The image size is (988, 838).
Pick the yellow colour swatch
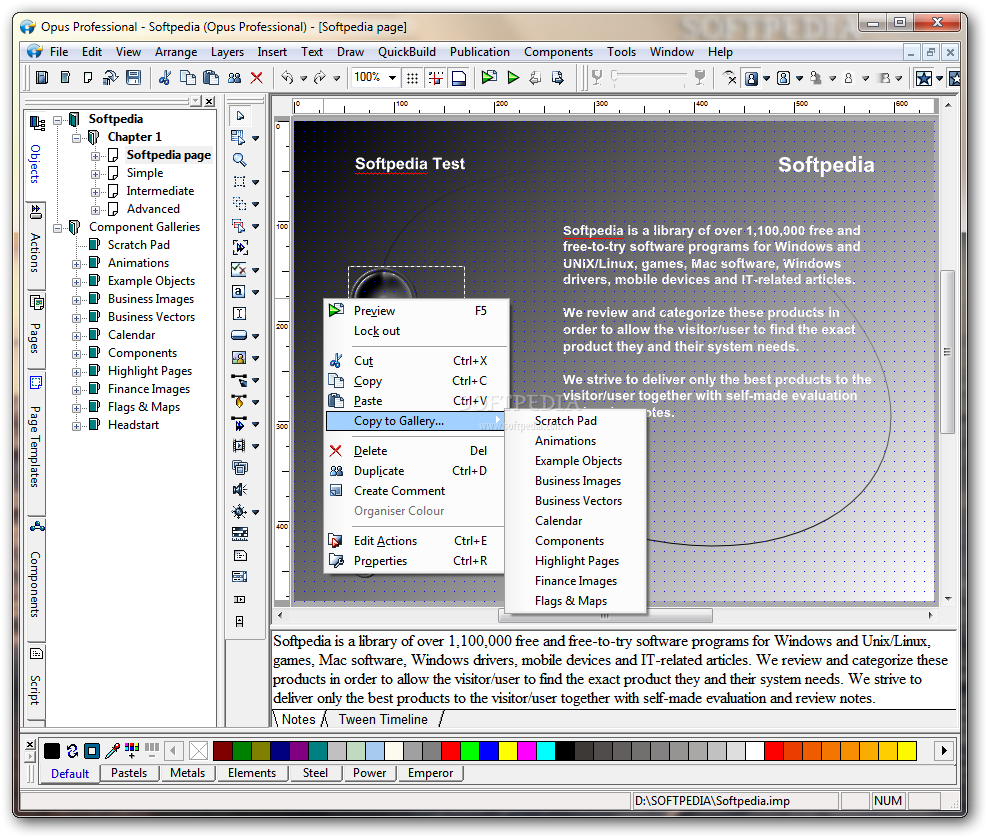coord(507,750)
